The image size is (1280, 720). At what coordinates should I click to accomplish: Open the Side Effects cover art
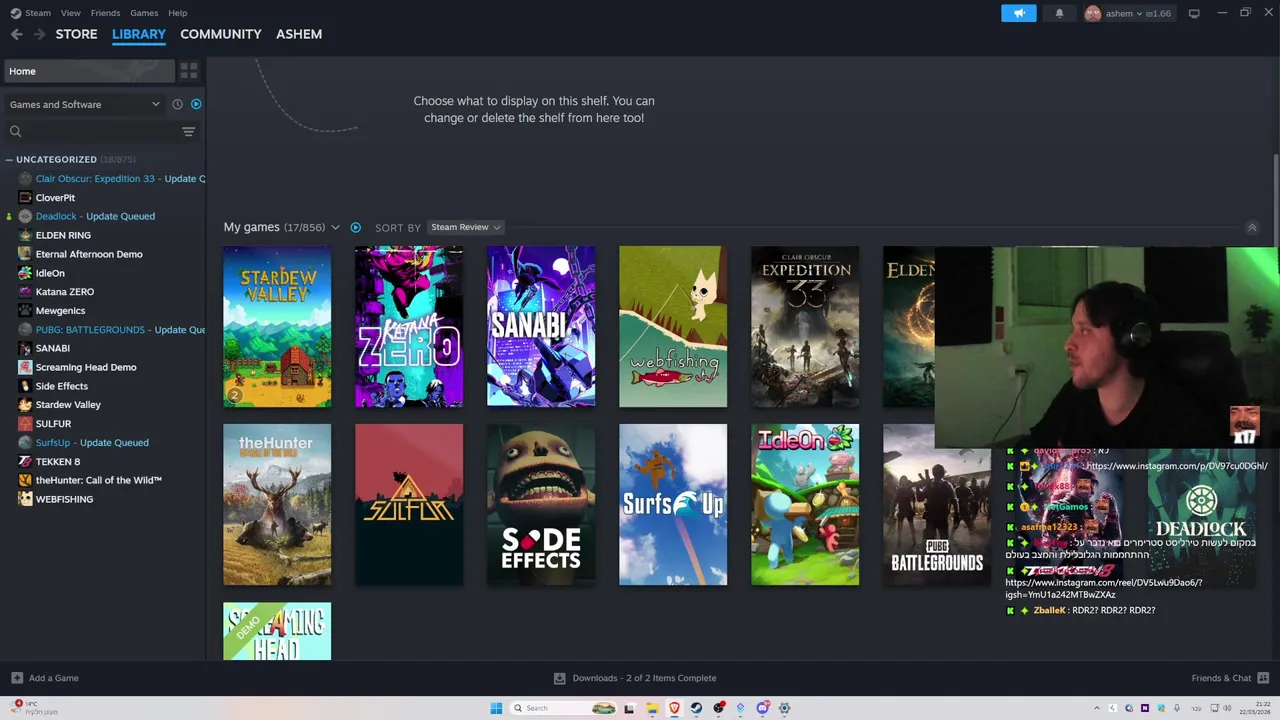pos(541,505)
